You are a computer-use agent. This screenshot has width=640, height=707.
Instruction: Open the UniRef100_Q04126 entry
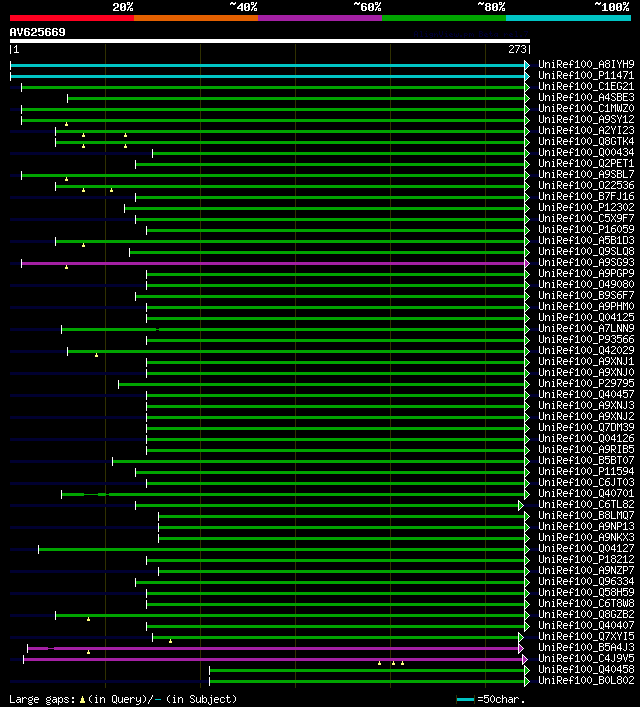tap(586, 438)
